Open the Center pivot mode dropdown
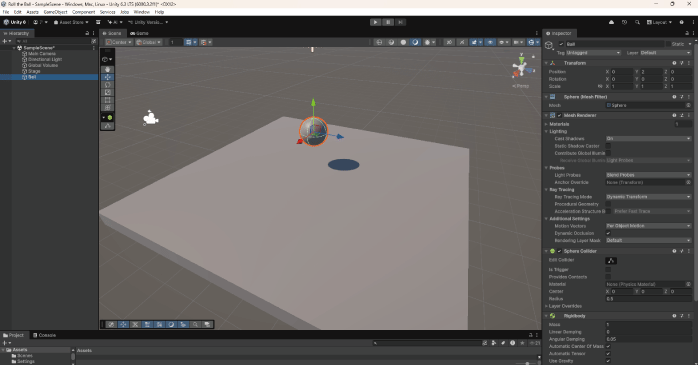Screen dimensions: 698x365 (x=119, y=42)
